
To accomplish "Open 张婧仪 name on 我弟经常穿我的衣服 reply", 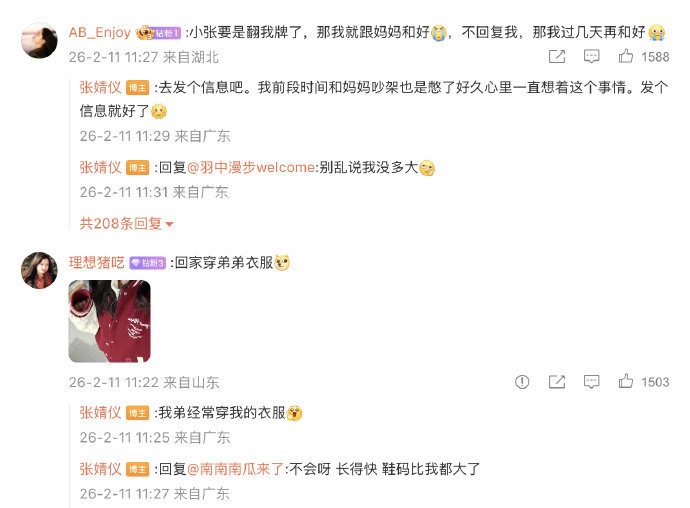I will click(x=100, y=412).
